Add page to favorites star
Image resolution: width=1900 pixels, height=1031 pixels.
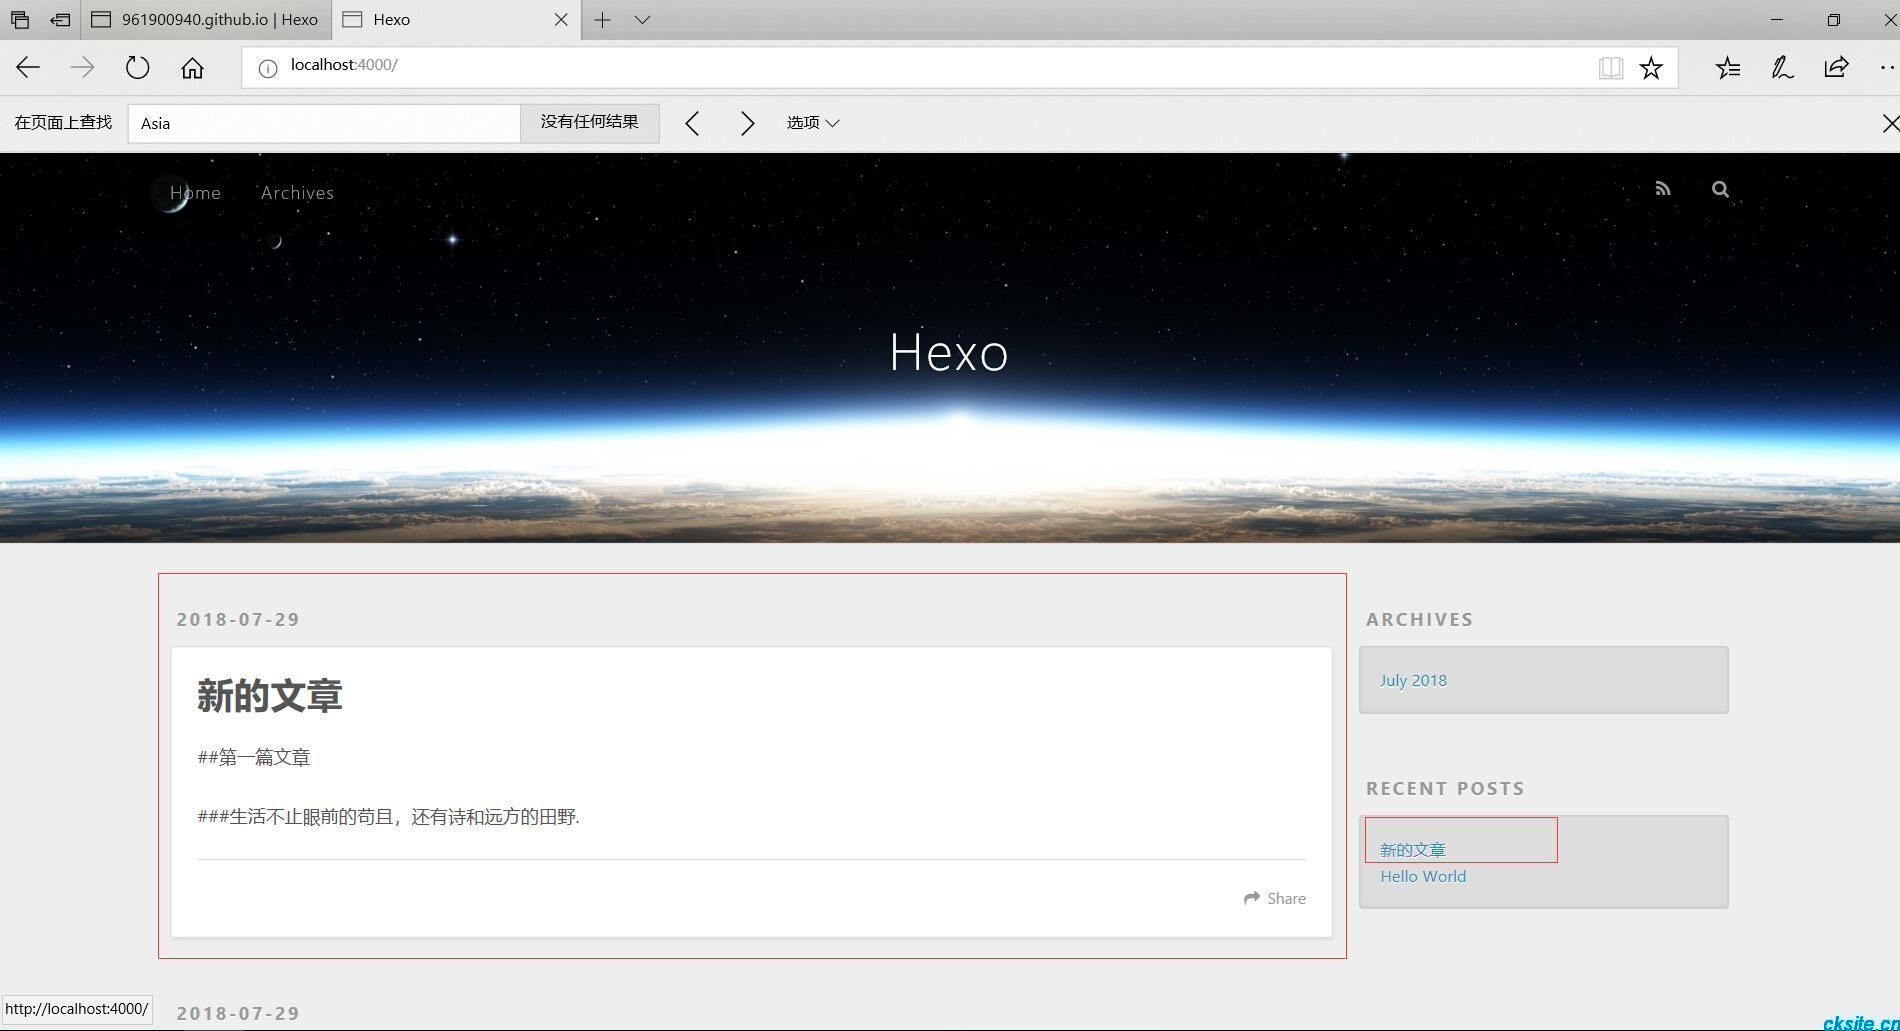1651,67
